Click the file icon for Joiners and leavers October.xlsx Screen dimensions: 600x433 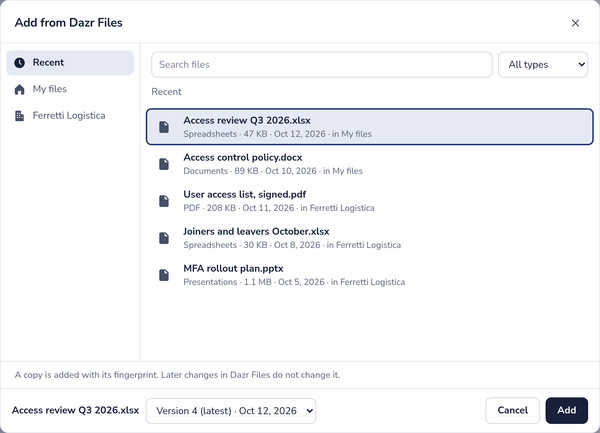164,238
